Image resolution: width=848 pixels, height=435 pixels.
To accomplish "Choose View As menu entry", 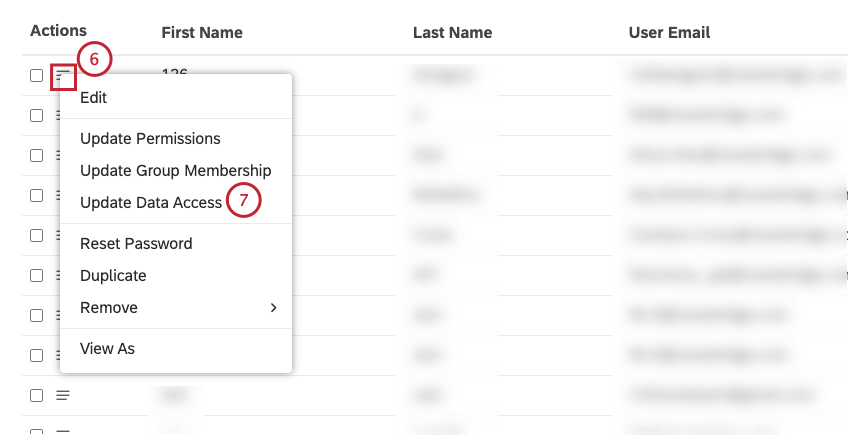I will click(x=107, y=348).
